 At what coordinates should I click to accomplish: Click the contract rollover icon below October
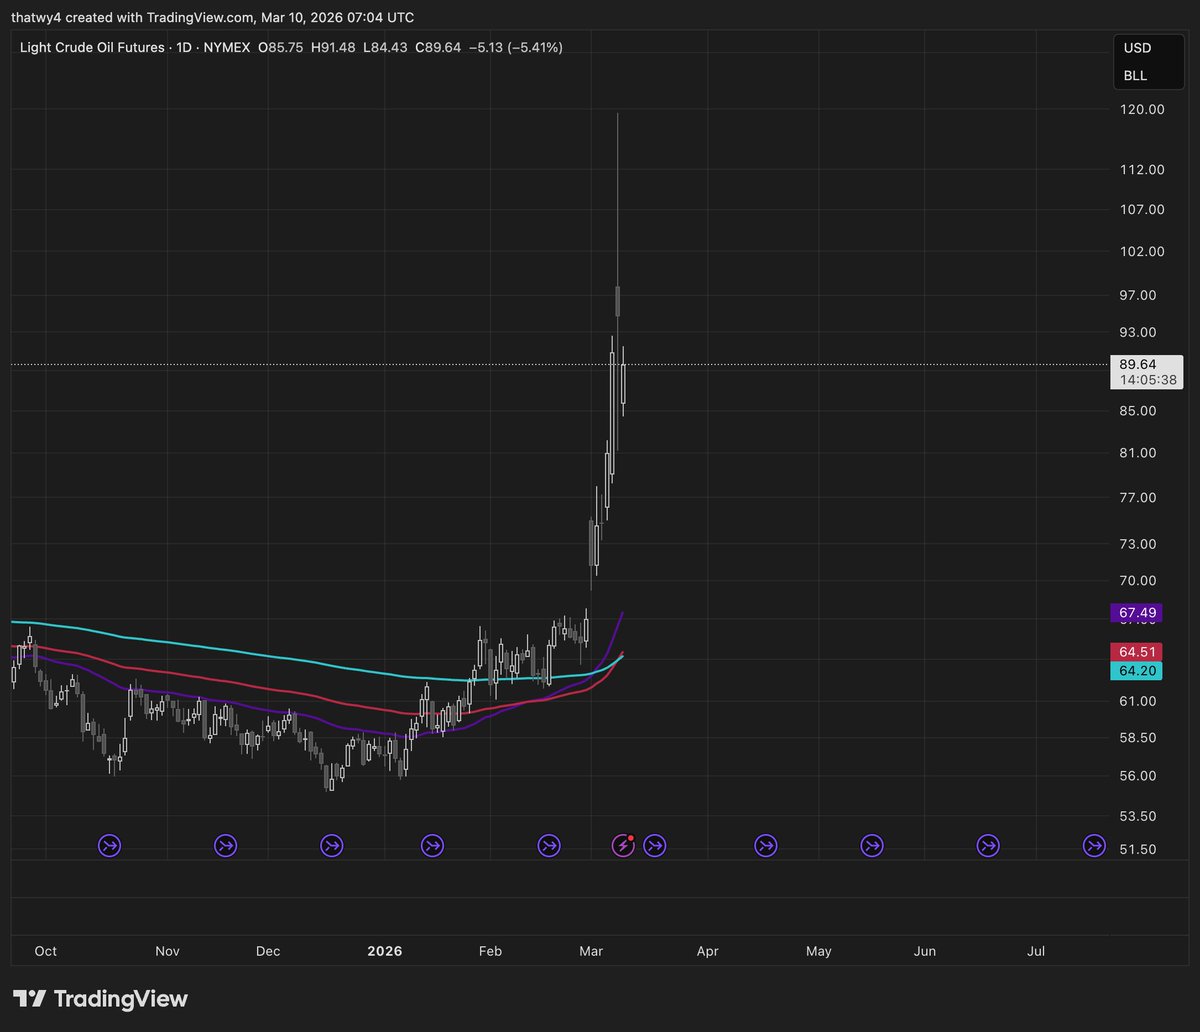pyautogui.click(x=110, y=845)
